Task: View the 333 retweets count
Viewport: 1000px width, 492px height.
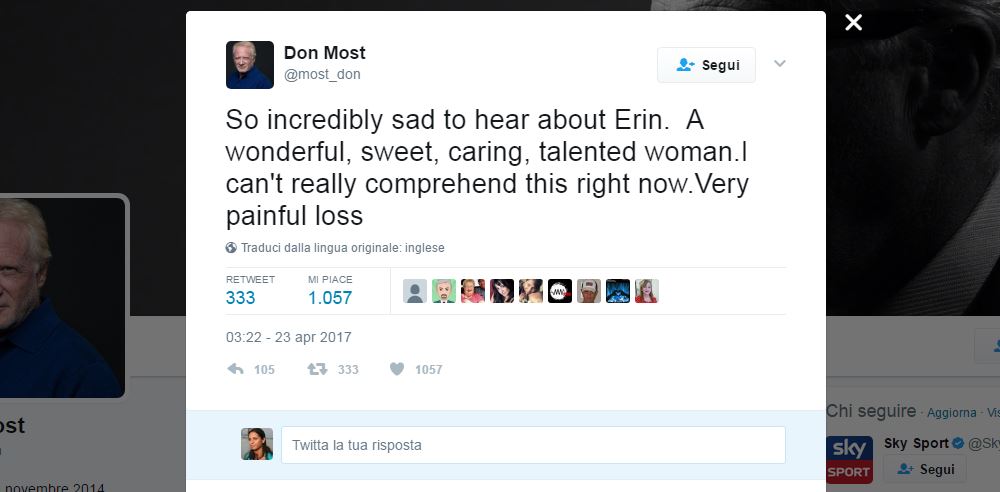Action: pos(240,298)
